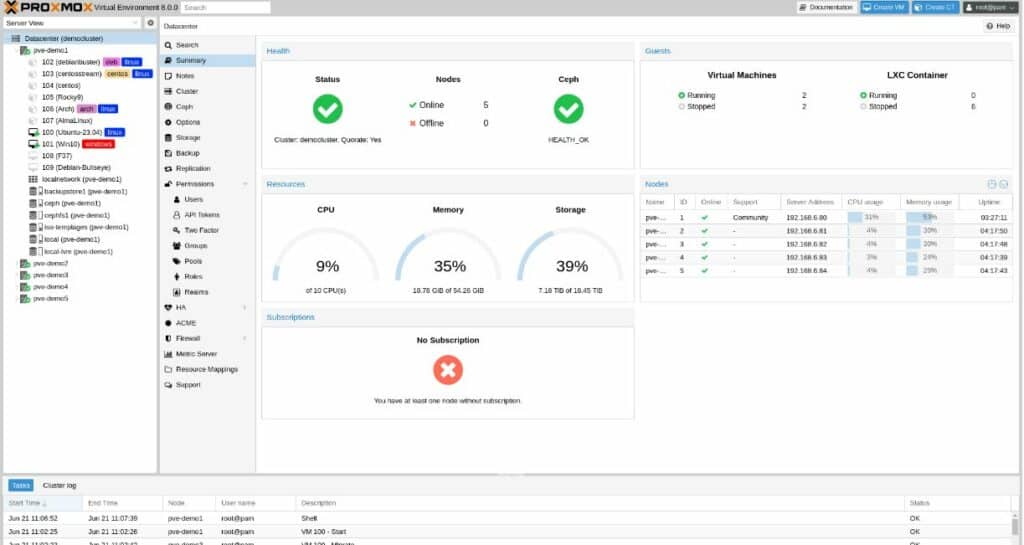Open the Search menu item
The width and height of the screenshot is (1024, 545).
(206, 45)
